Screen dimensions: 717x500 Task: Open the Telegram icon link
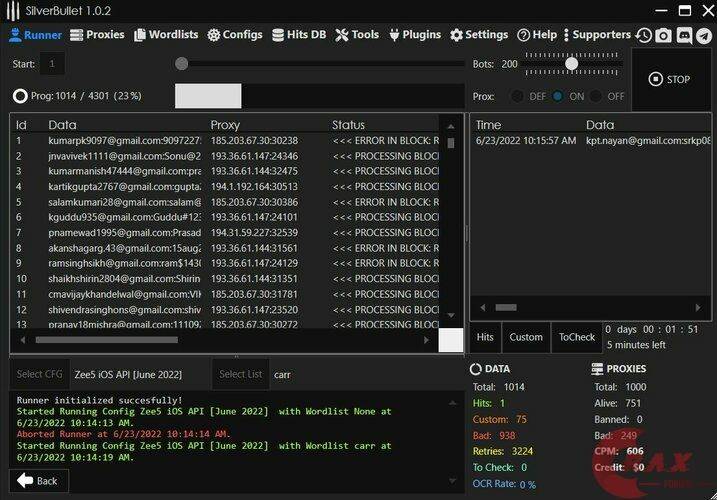(x=704, y=35)
